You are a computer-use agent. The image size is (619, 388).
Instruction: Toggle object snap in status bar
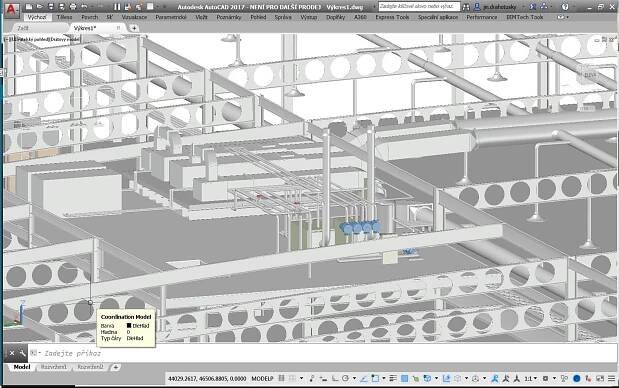click(x=375, y=379)
